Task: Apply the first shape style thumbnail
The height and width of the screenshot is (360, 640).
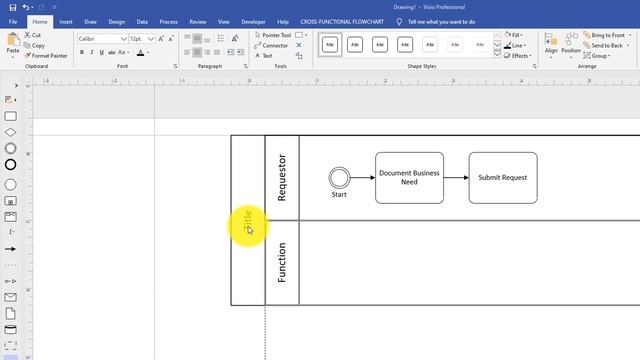Action: pos(330,44)
